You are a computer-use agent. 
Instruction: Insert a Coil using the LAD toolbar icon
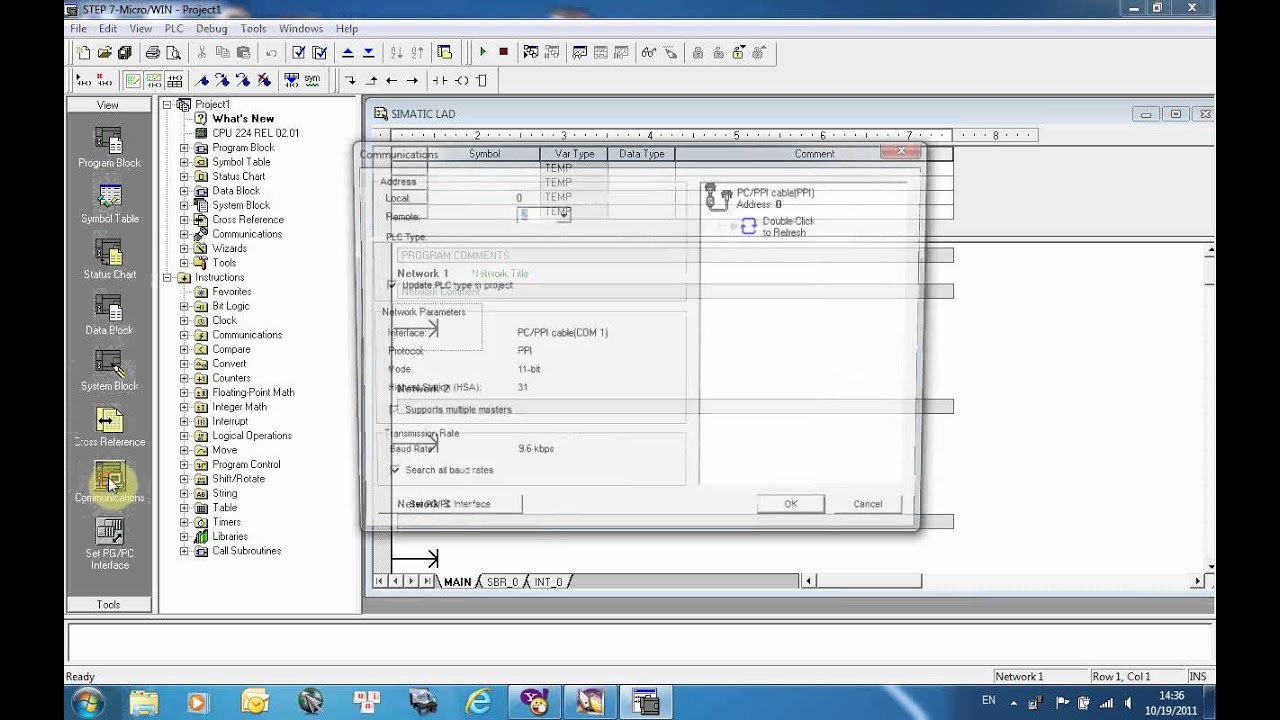pyautogui.click(x=461, y=80)
